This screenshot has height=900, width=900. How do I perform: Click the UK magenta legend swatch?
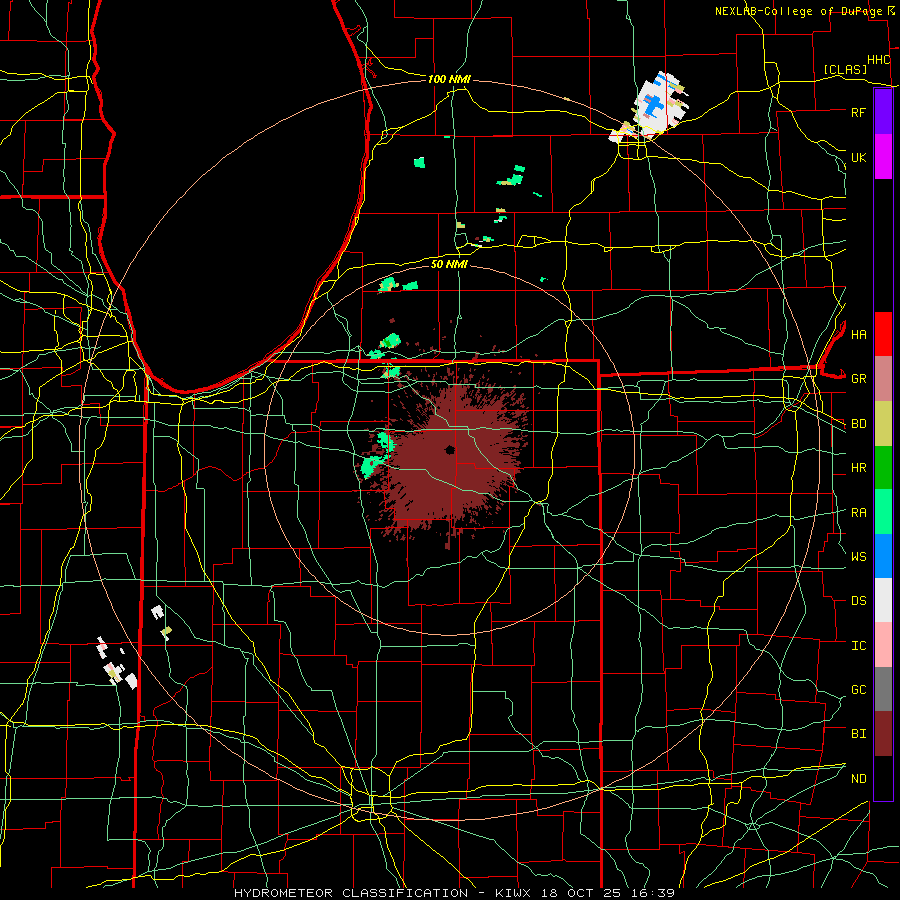[883, 157]
